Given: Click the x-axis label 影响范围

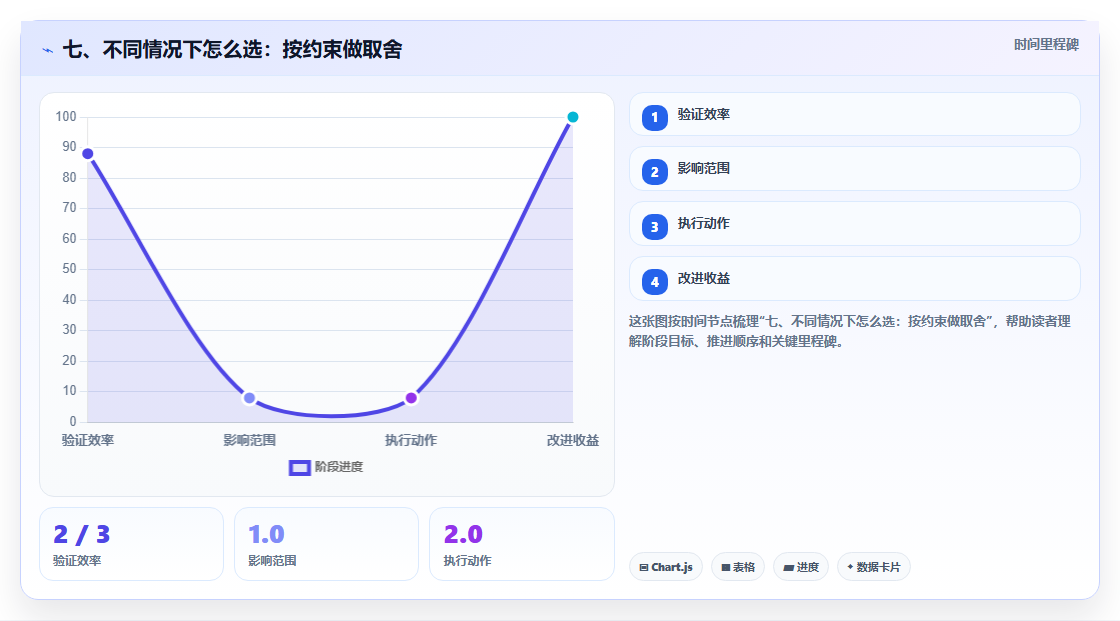Looking at the screenshot, I should tap(249, 440).
